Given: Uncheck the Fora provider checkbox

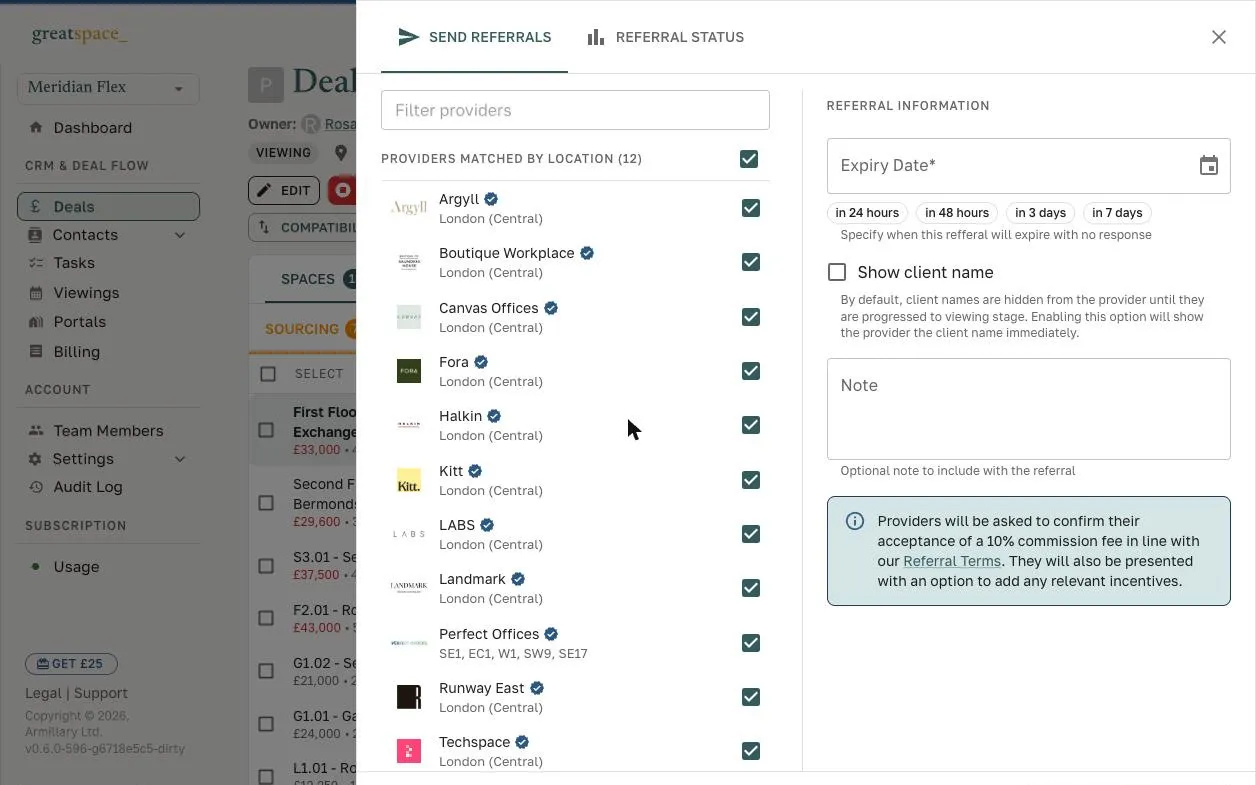Looking at the screenshot, I should [751, 371].
